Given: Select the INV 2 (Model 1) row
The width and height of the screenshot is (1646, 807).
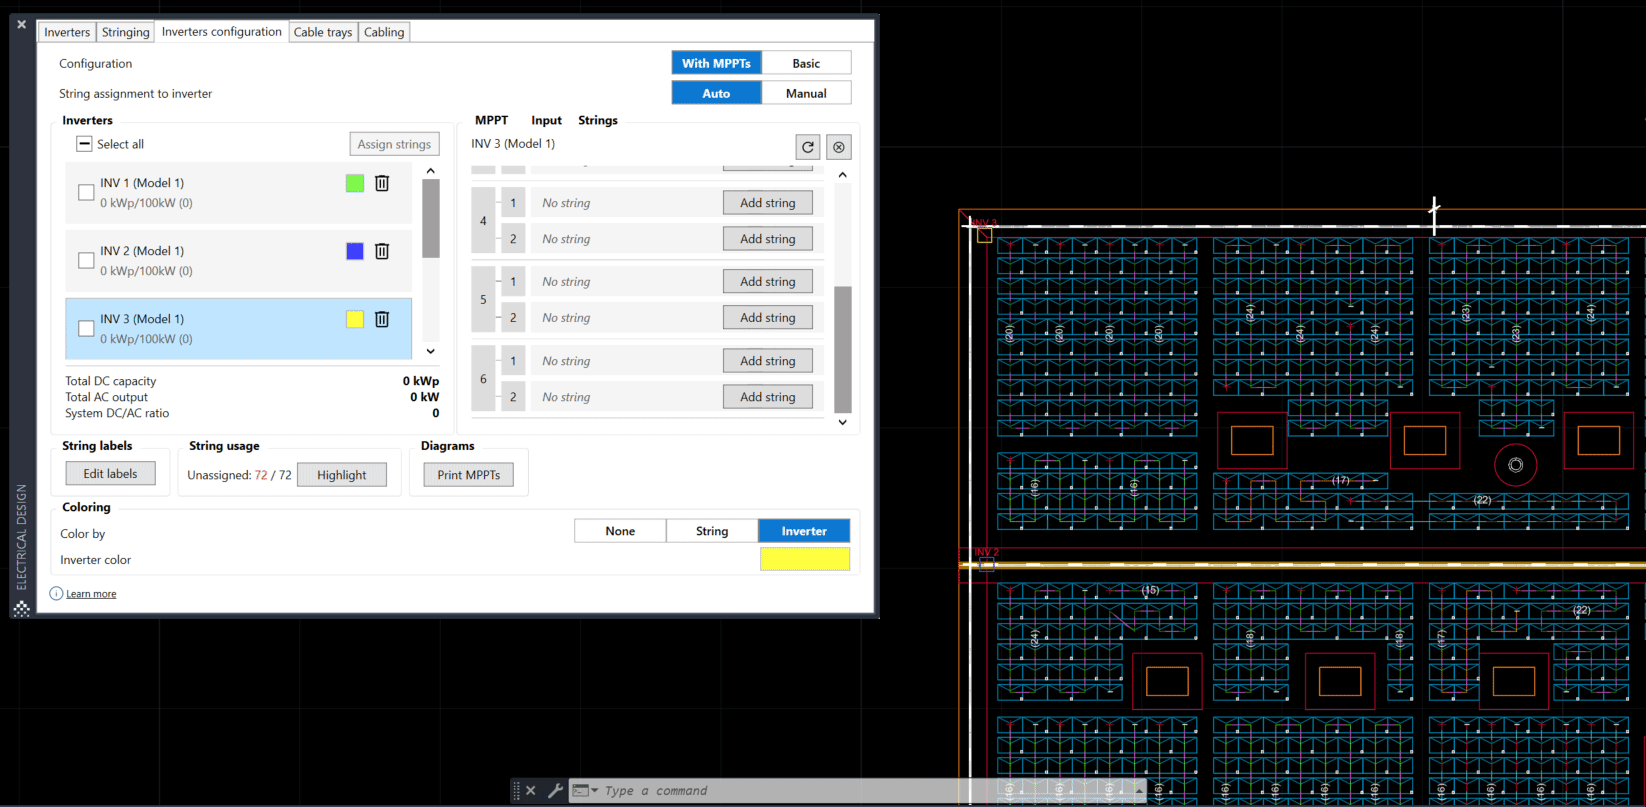Looking at the screenshot, I should click(238, 260).
